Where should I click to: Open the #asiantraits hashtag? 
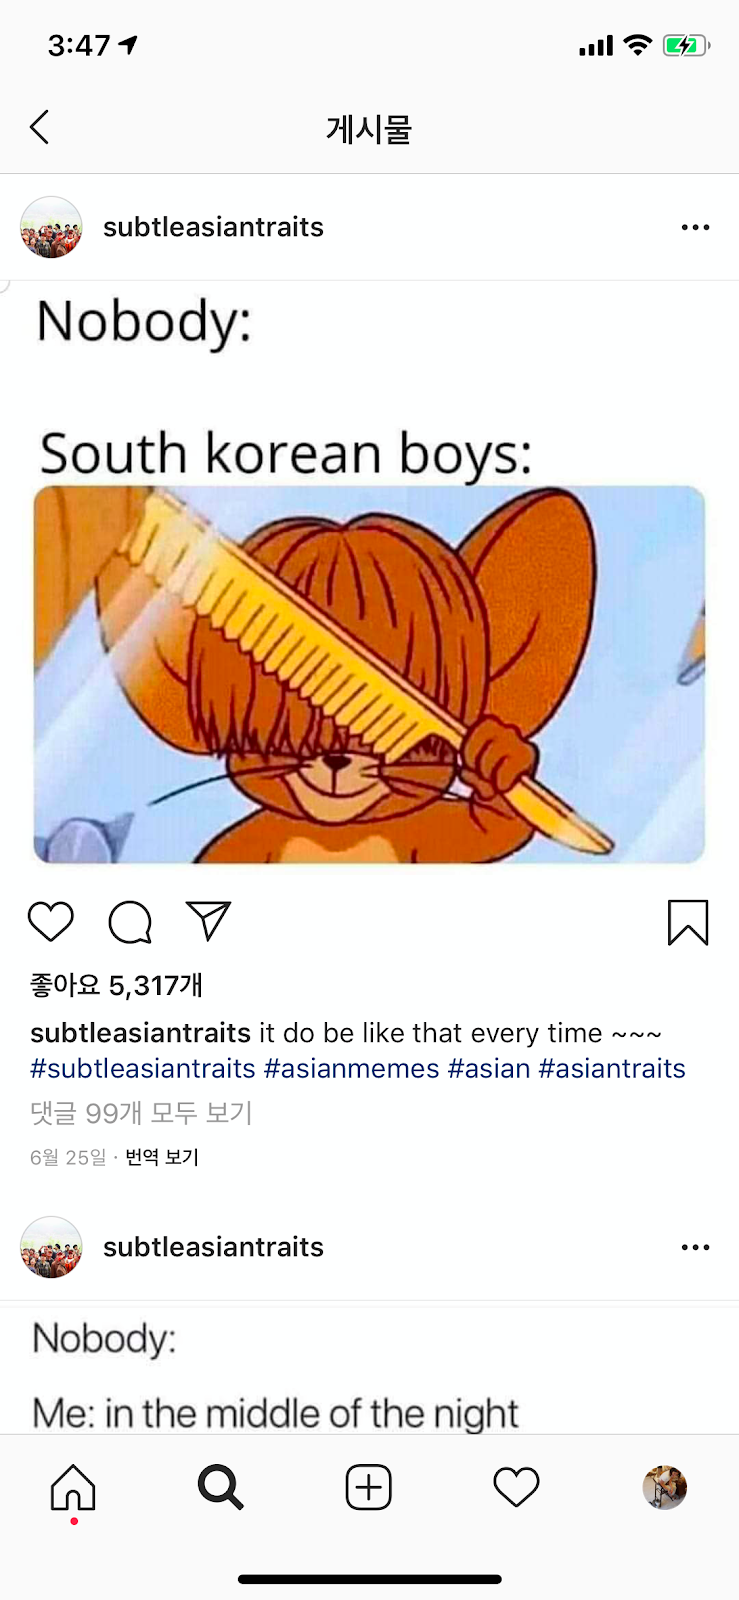(x=612, y=1068)
